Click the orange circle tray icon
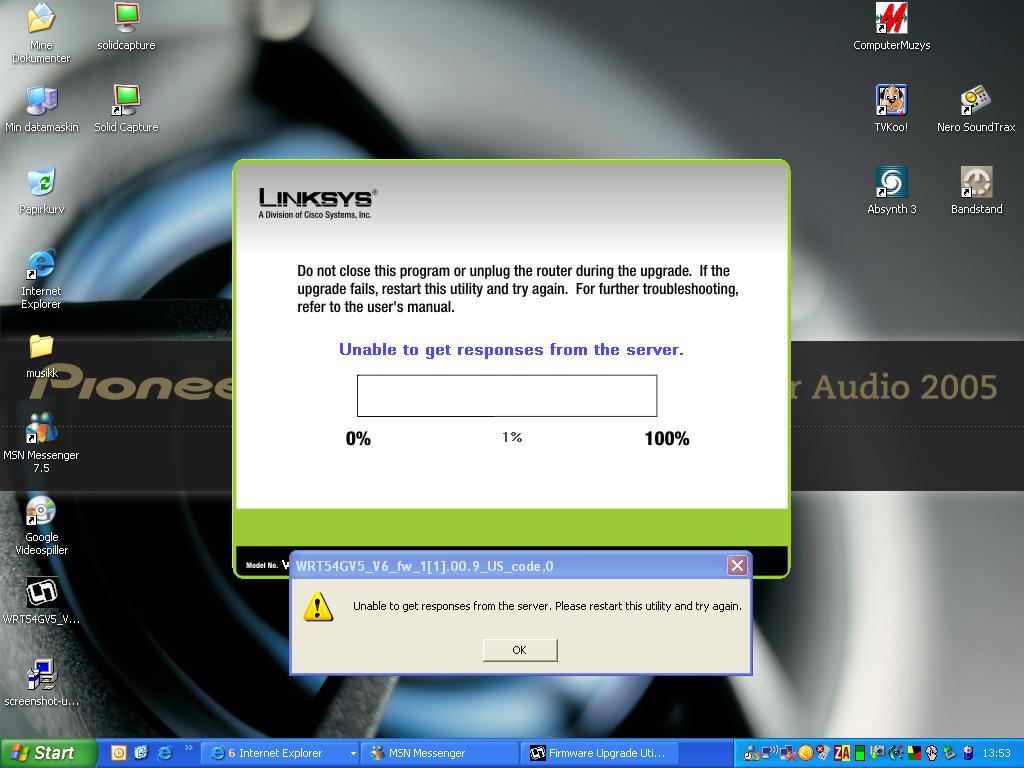The width and height of the screenshot is (1024, 768). [x=805, y=753]
